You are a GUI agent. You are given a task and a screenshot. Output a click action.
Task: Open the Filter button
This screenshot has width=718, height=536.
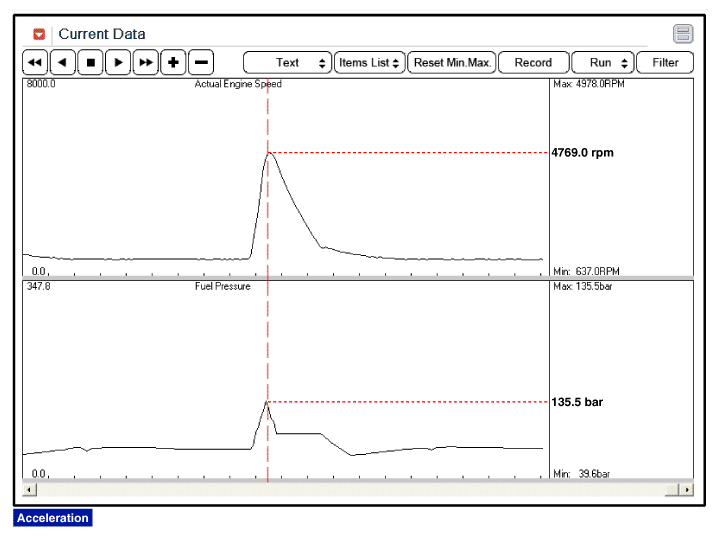[665, 62]
